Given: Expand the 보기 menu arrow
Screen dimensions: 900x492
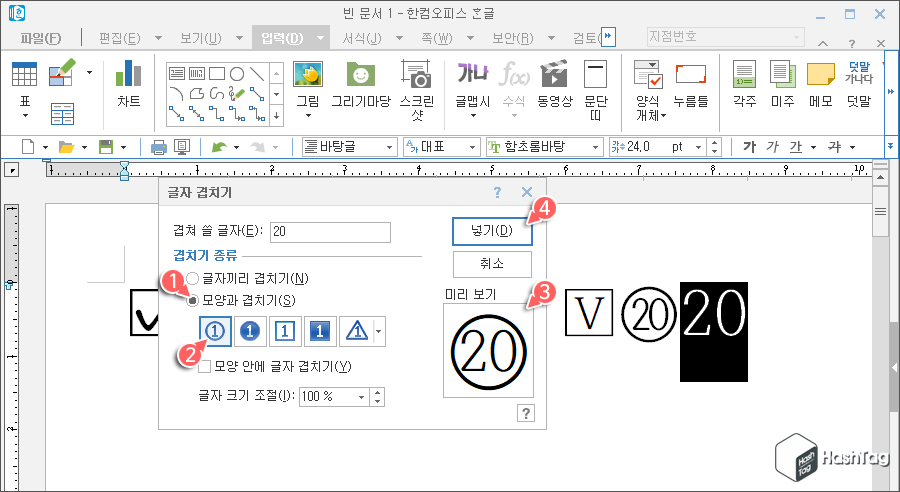Looking at the screenshot, I should (240, 38).
